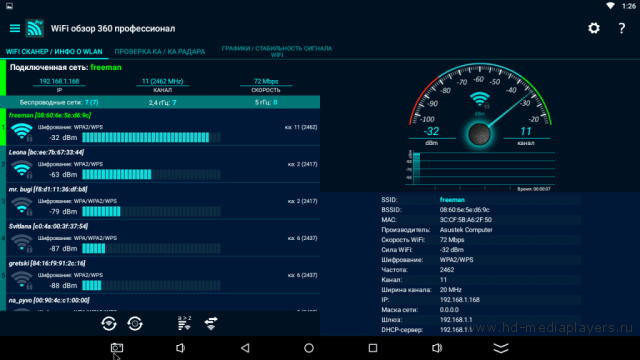Tap the filter networks icon with arrows
The image size is (640, 360).
211,324
